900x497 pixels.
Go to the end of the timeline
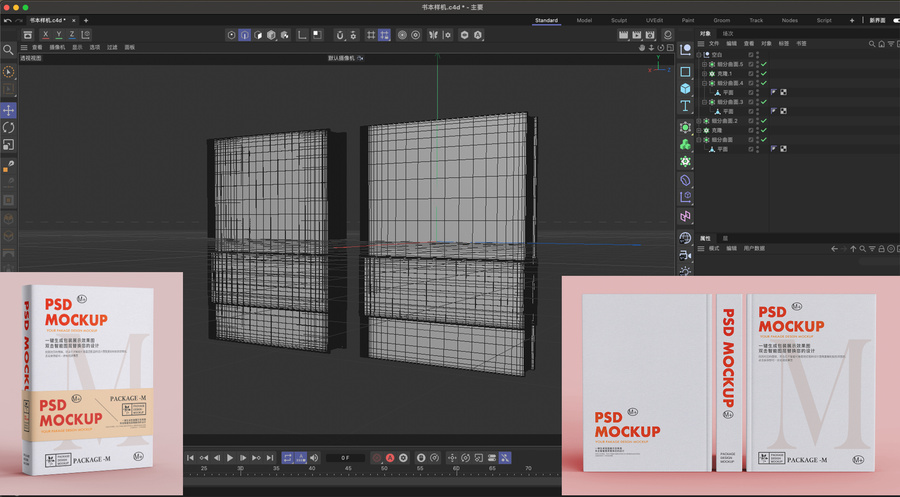pyautogui.click(x=269, y=458)
